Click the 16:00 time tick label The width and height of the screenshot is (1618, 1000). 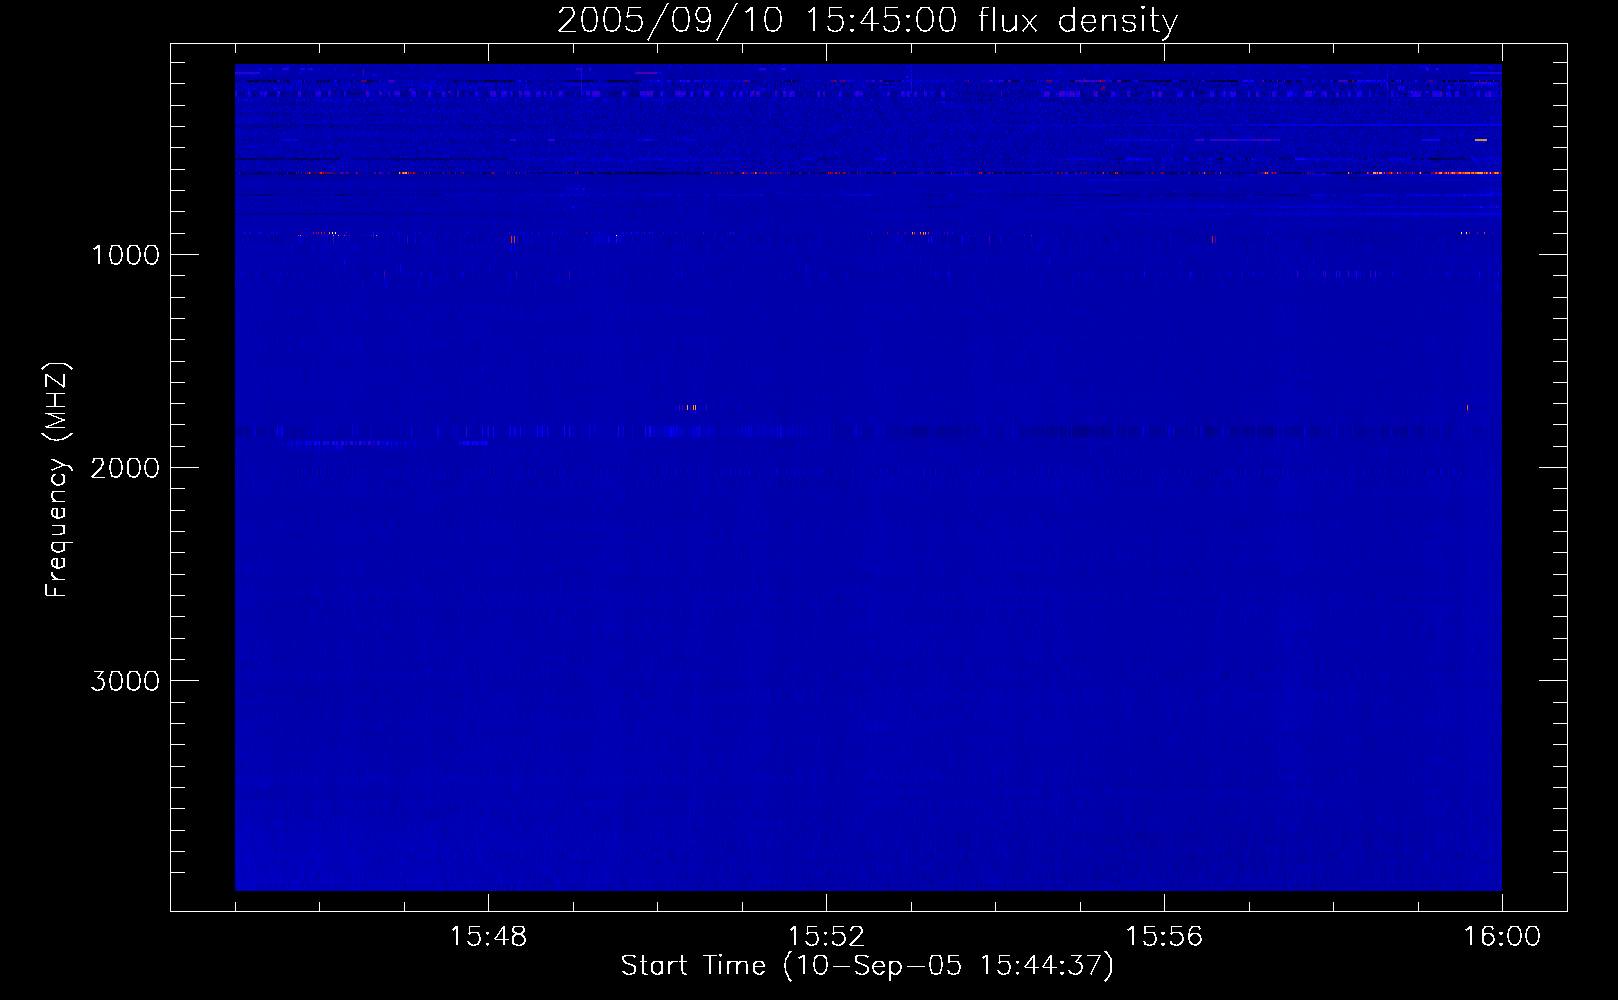pyautogui.click(x=1502, y=937)
